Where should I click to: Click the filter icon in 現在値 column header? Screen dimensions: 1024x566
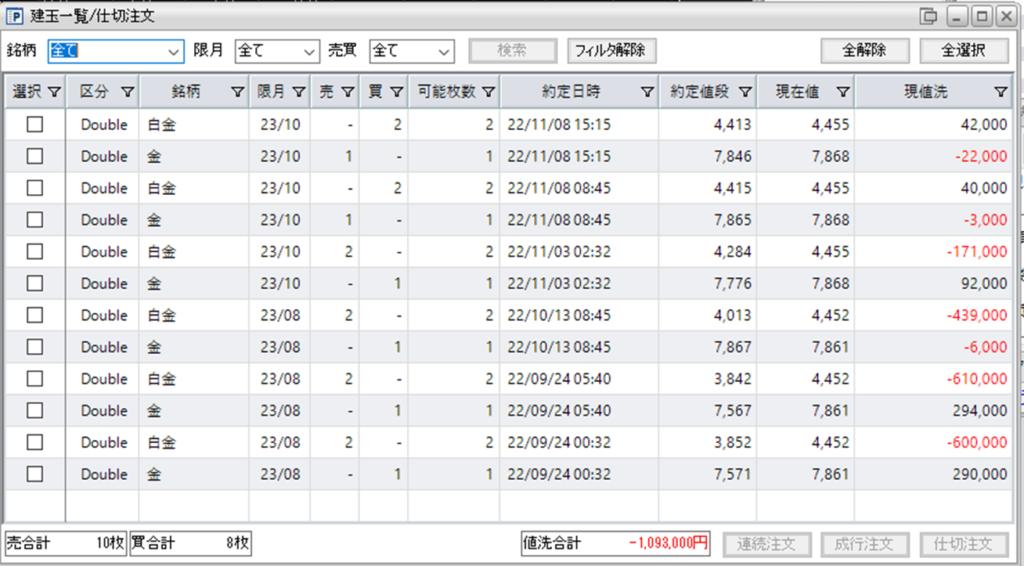[x=842, y=92]
